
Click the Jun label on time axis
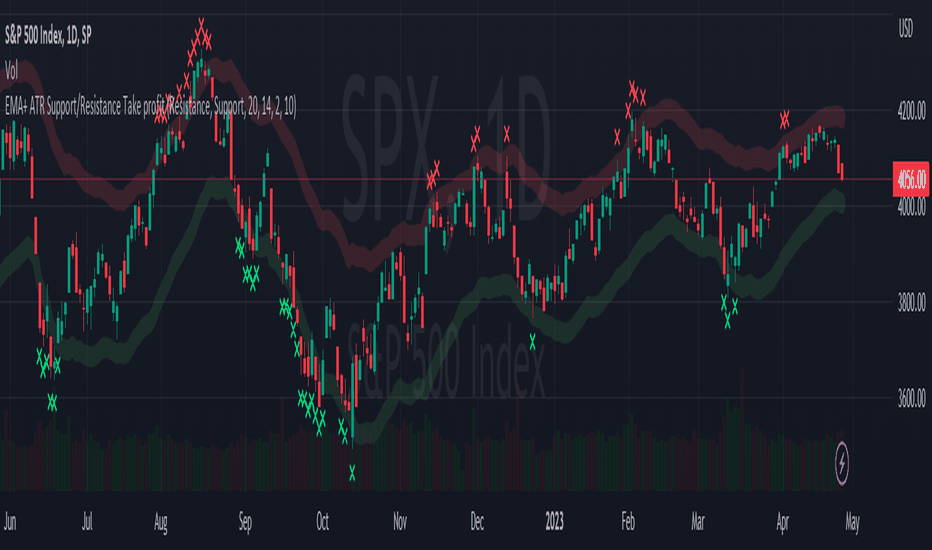(10, 522)
